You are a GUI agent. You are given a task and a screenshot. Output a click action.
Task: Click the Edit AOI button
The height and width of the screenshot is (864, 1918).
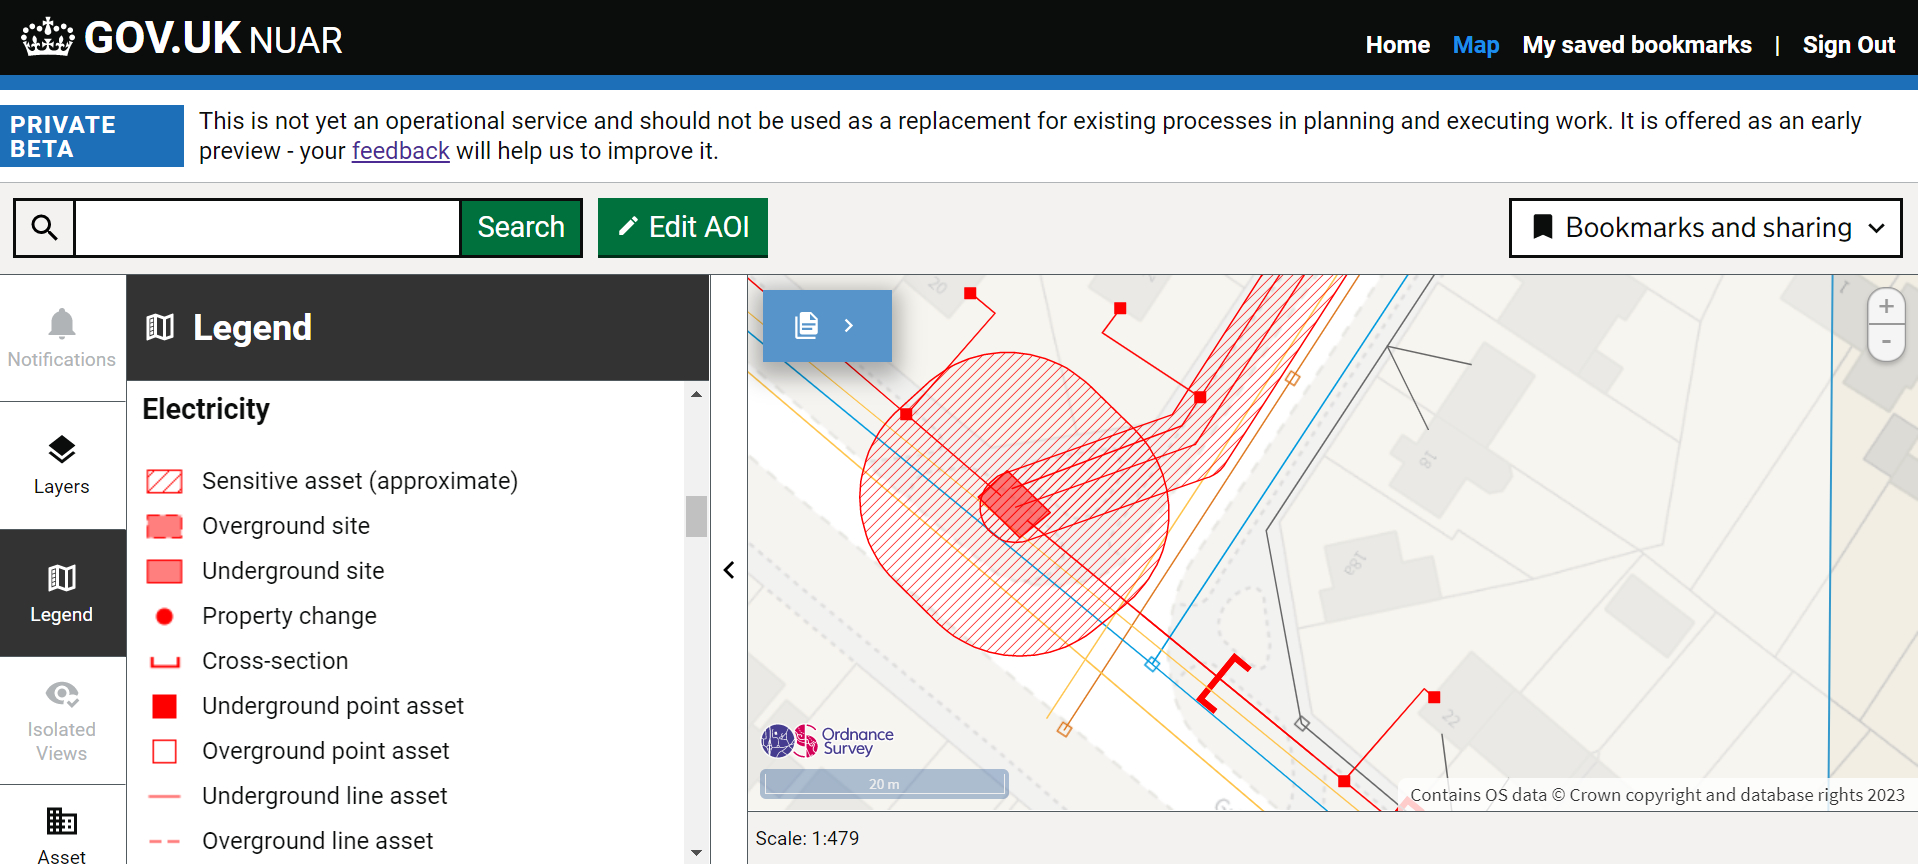point(683,228)
